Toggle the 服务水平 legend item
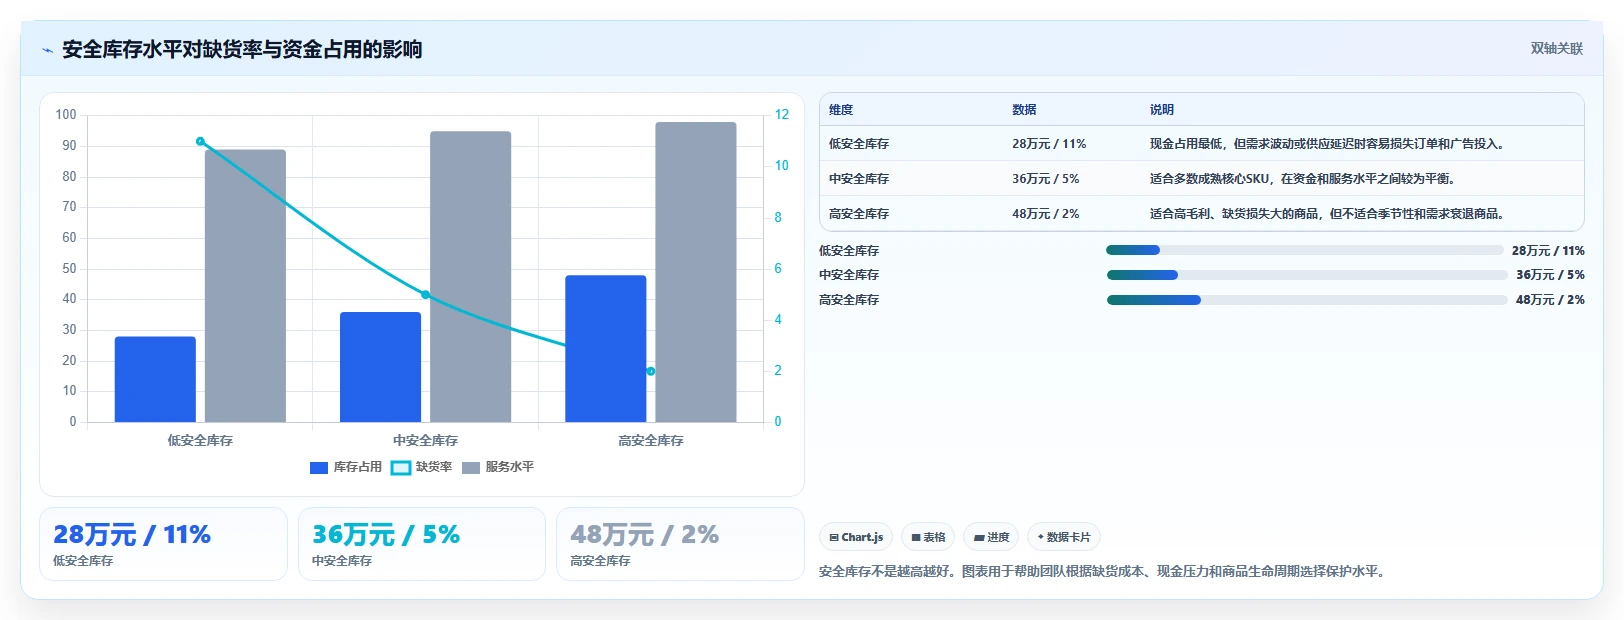Viewport: 1624px width, 620px height. (x=498, y=467)
